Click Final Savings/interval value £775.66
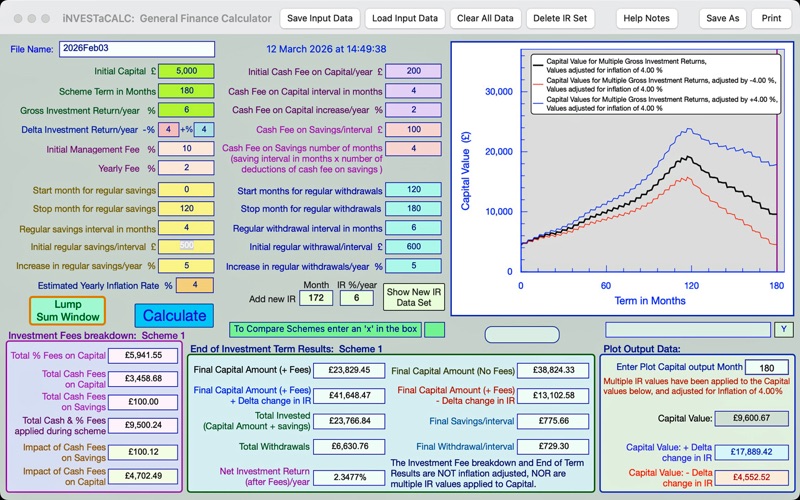The image size is (800, 500). click(553, 421)
